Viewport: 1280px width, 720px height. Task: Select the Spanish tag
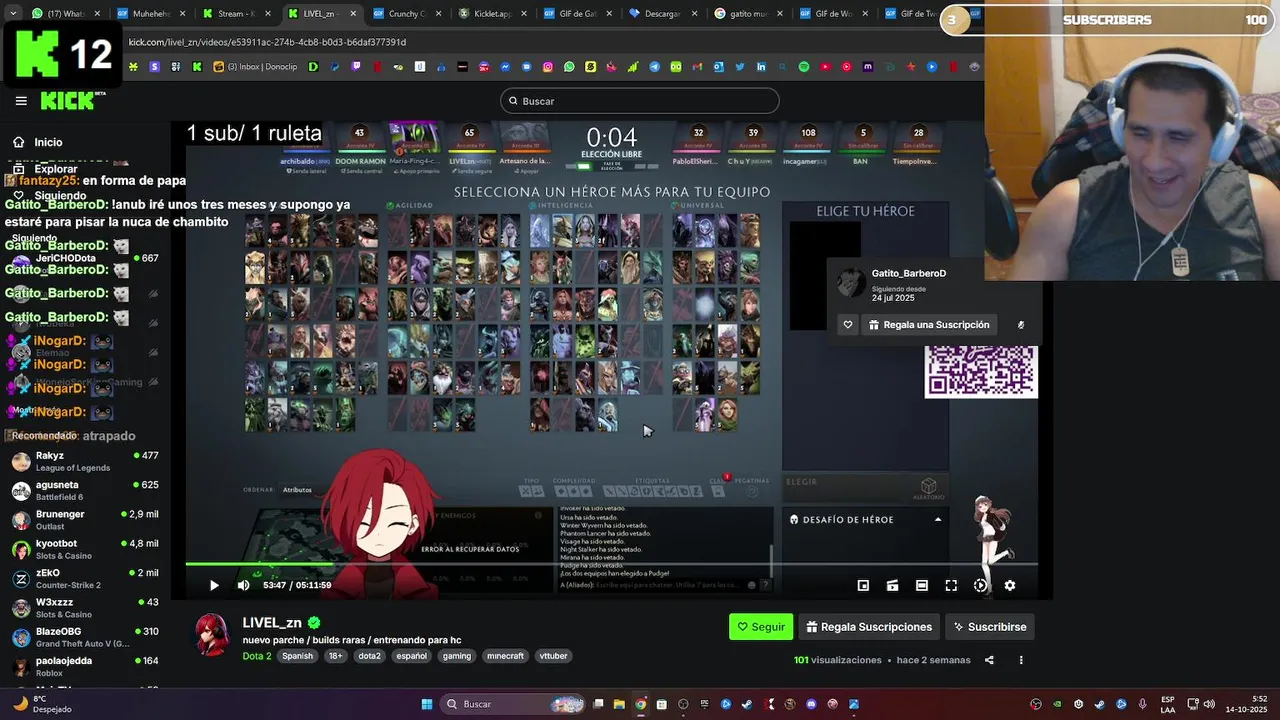click(297, 656)
